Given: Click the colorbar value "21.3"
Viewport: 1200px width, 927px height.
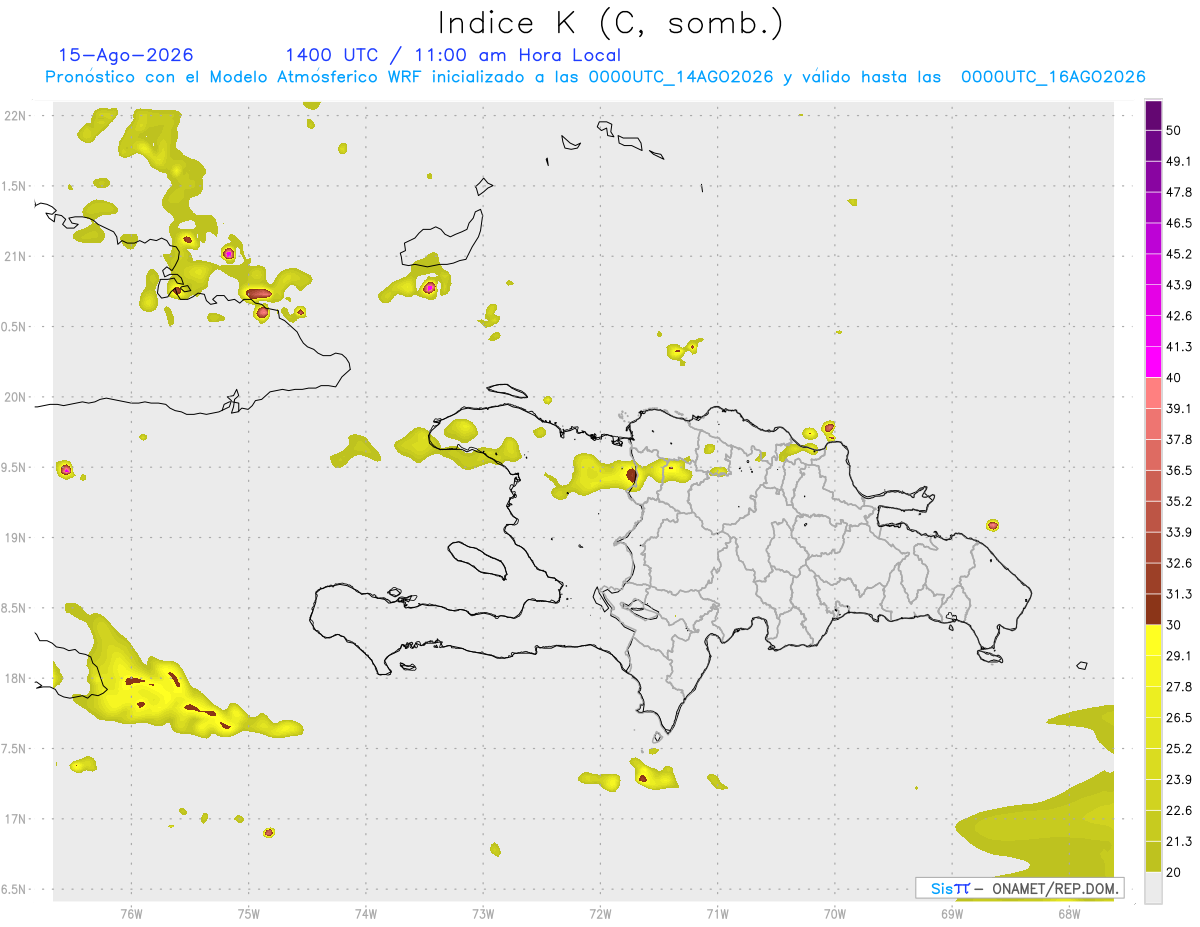Looking at the screenshot, I should [1180, 843].
